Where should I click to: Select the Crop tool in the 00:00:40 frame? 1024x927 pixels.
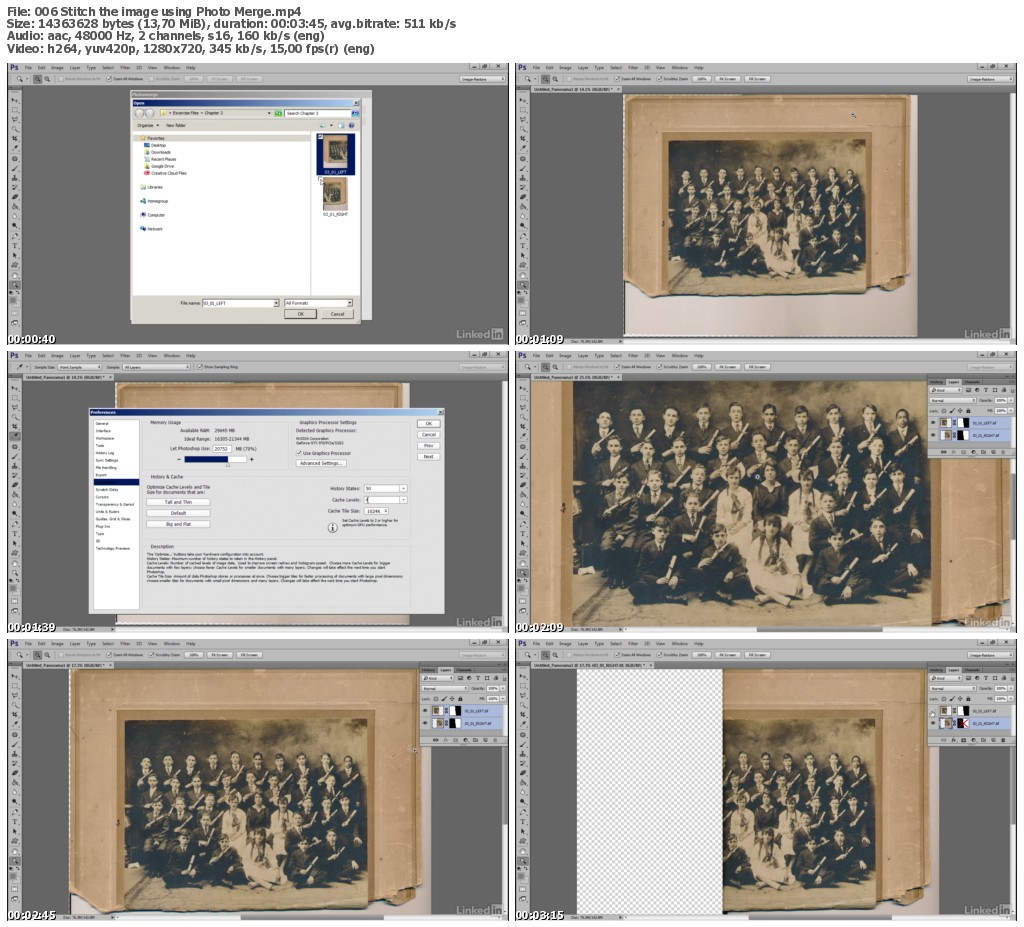click(14, 138)
